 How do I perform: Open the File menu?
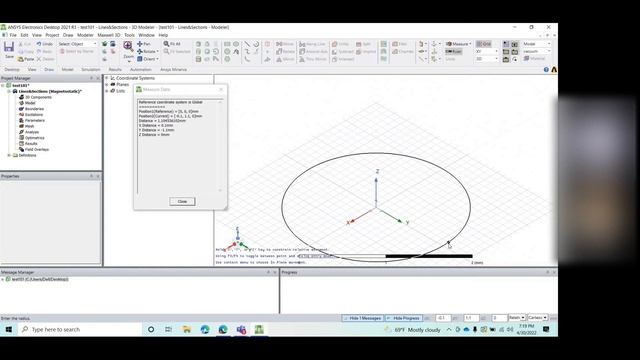coord(13,35)
